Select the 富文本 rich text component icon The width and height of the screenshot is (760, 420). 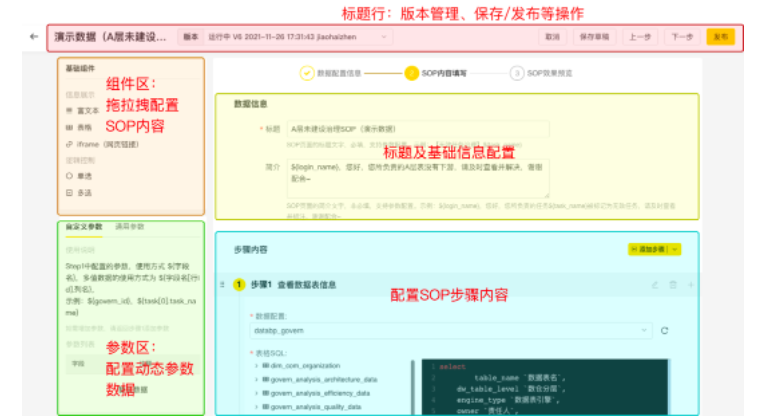(69, 110)
